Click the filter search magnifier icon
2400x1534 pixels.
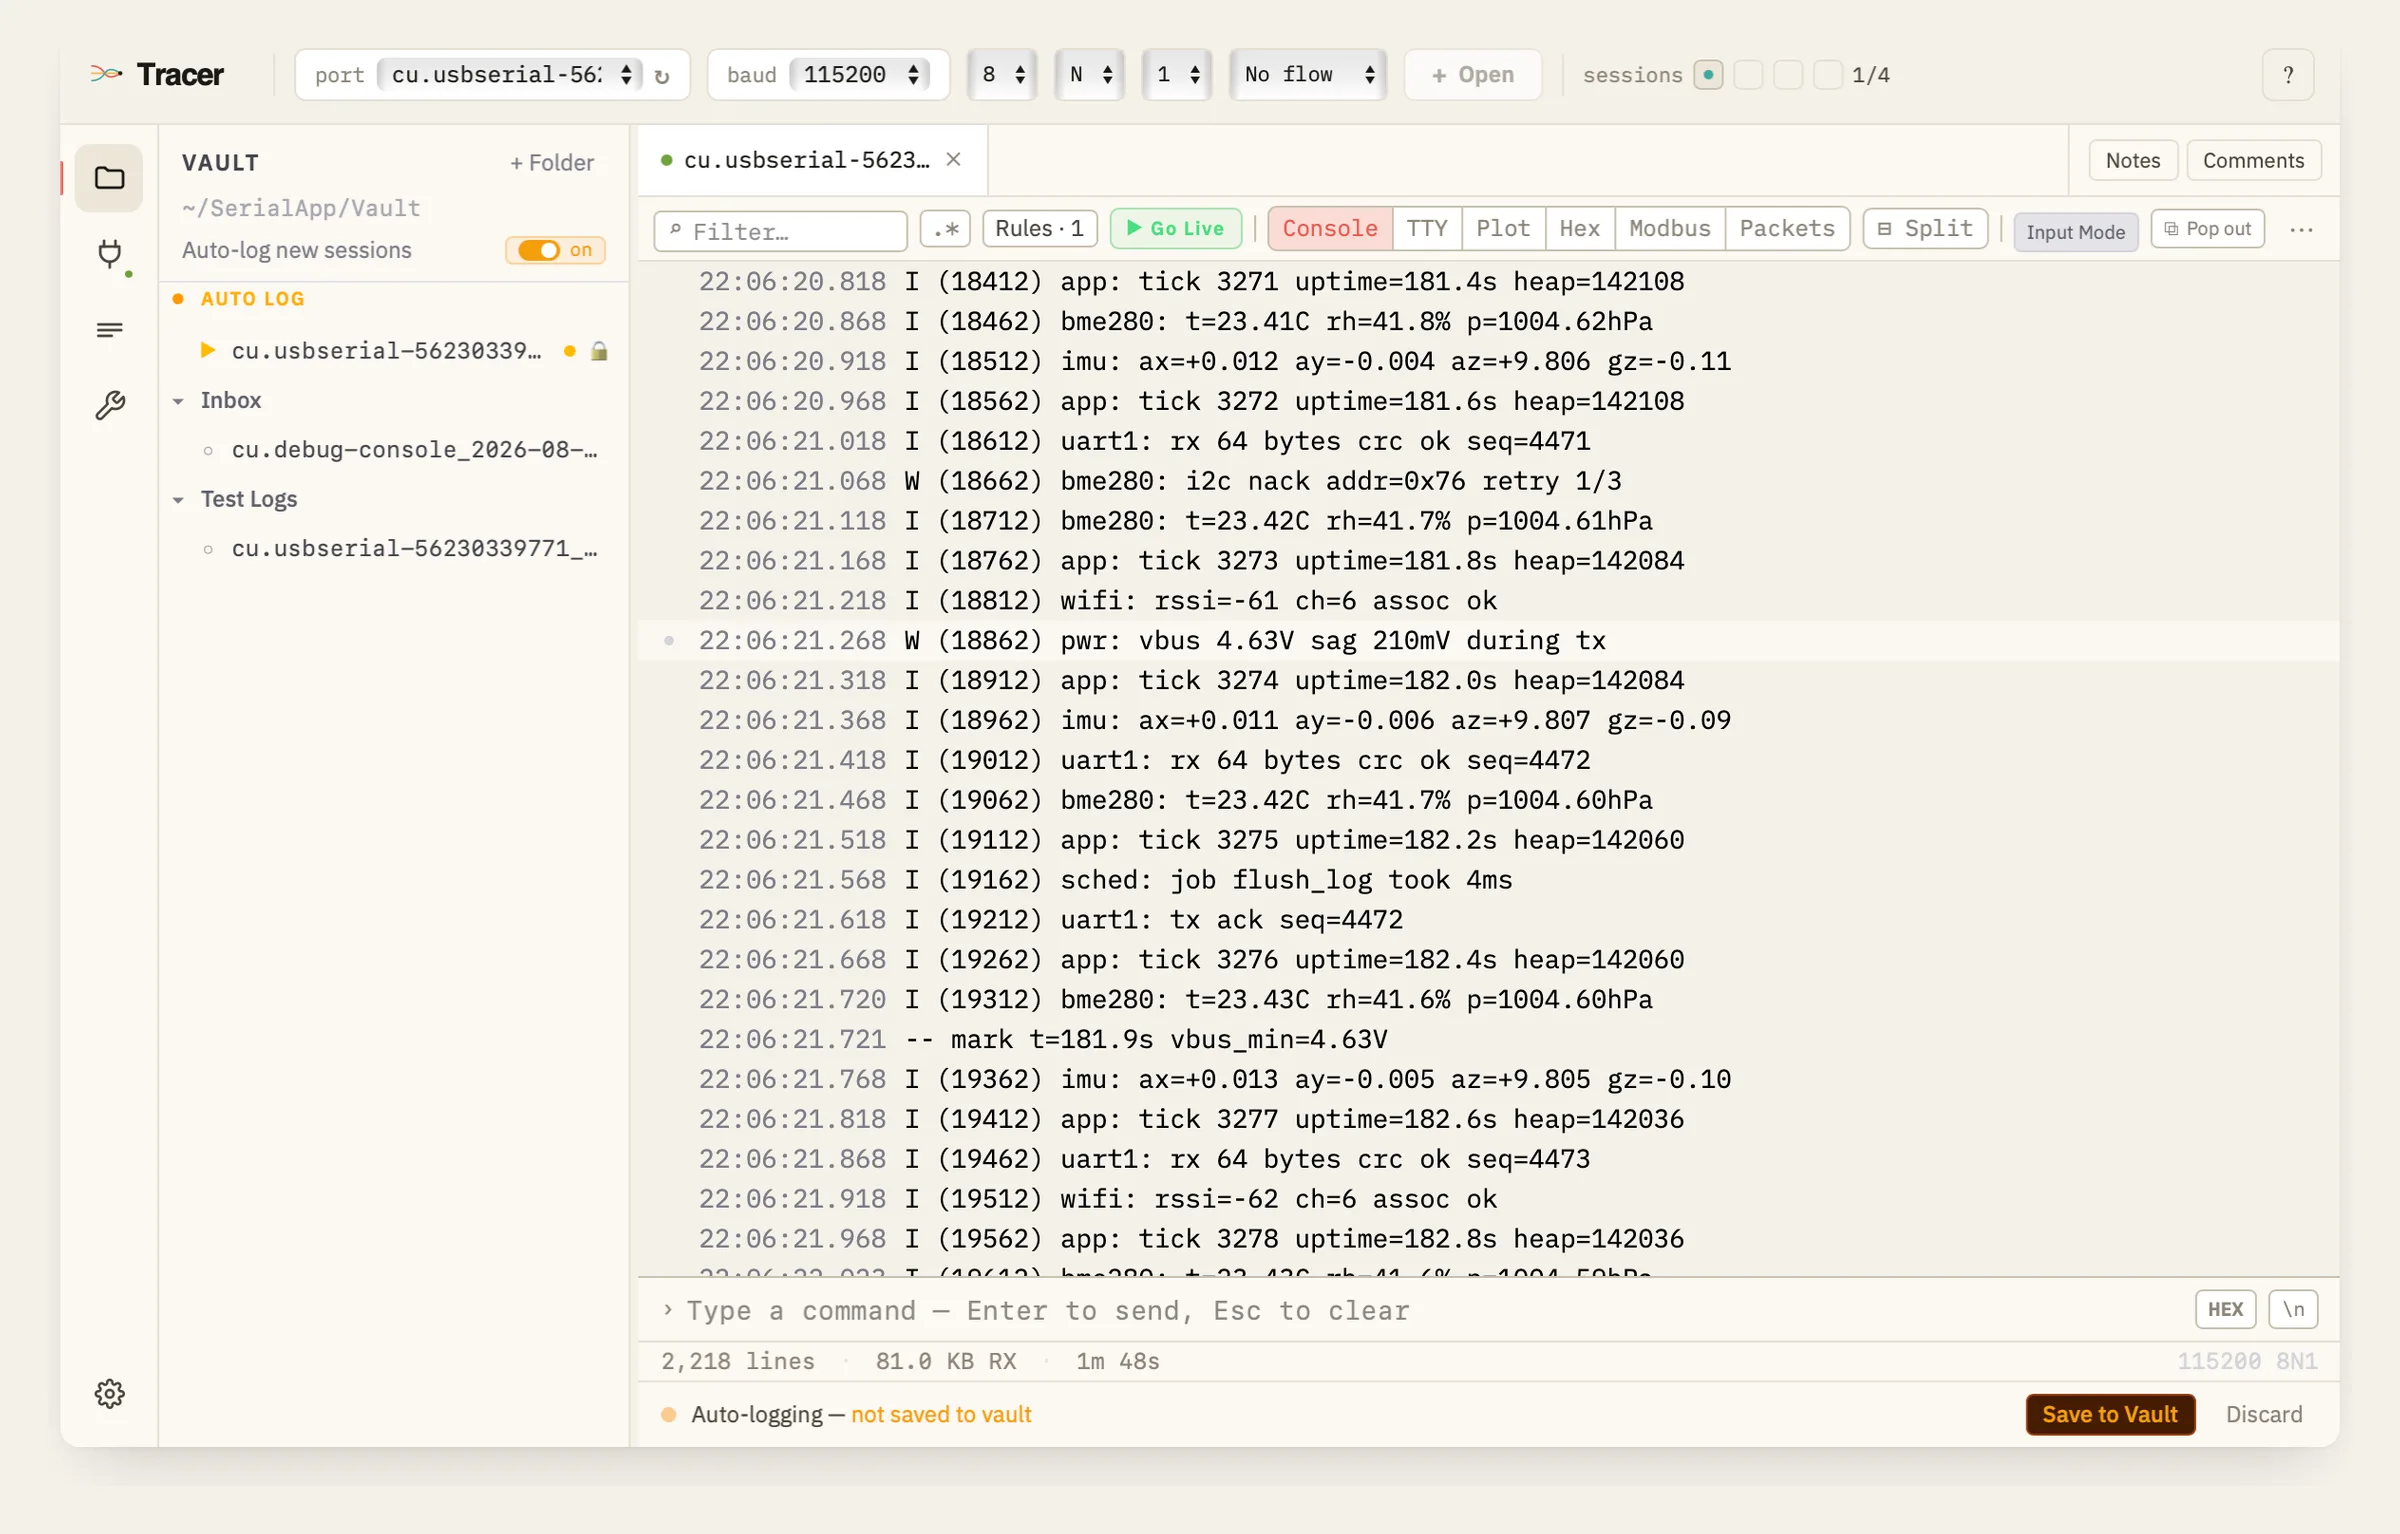click(x=676, y=231)
